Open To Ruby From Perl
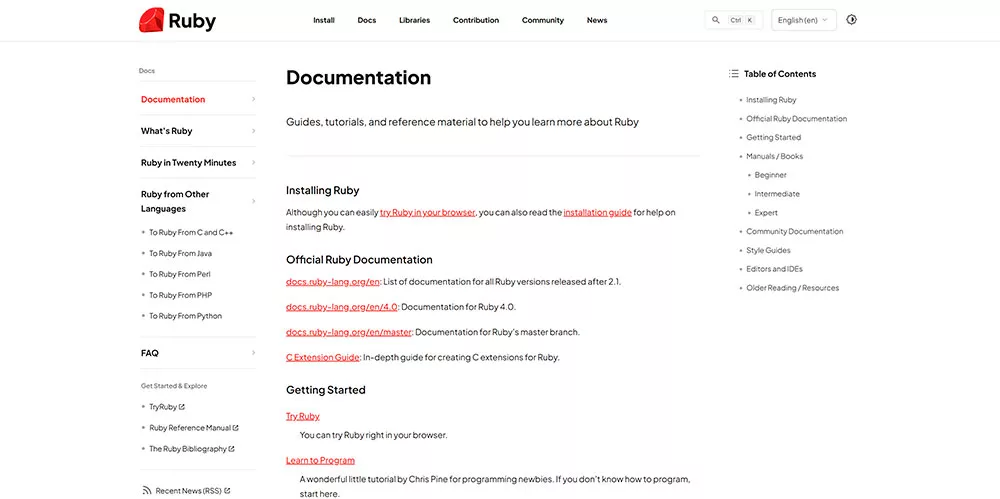The image size is (1000, 499). click(180, 274)
